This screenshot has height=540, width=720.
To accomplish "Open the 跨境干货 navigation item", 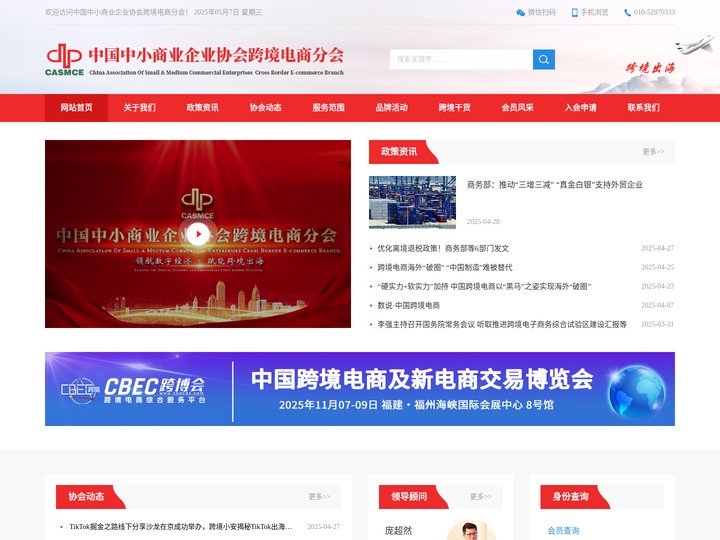I will click(x=455, y=107).
